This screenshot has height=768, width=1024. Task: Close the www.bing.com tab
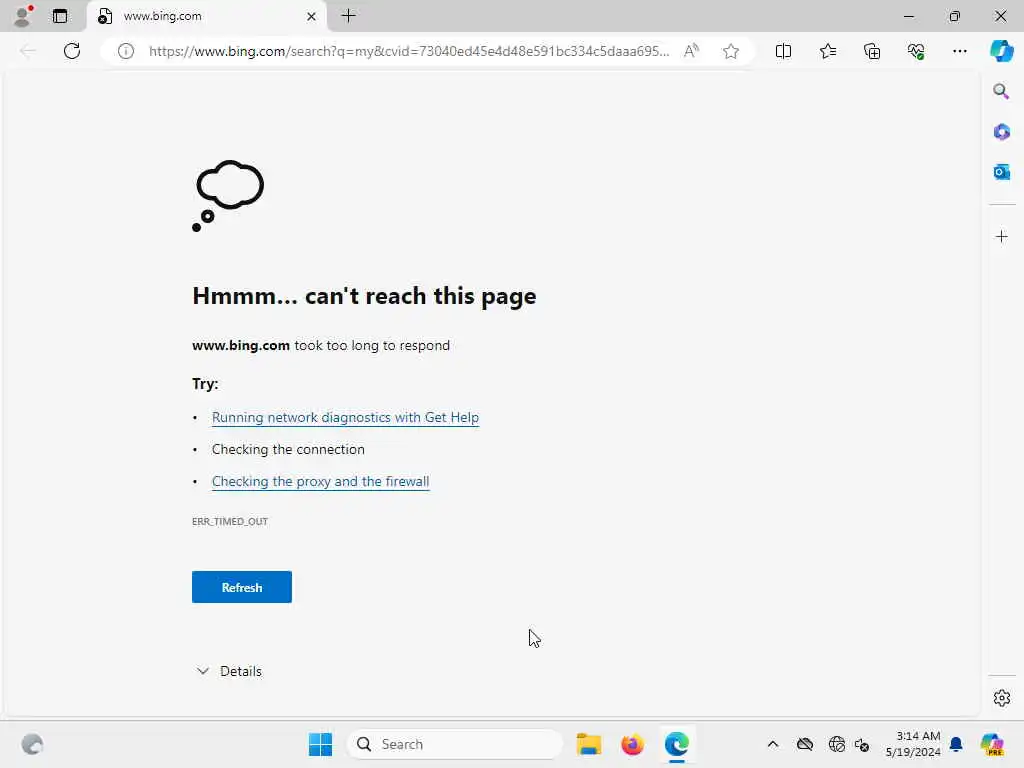[312, 16]
